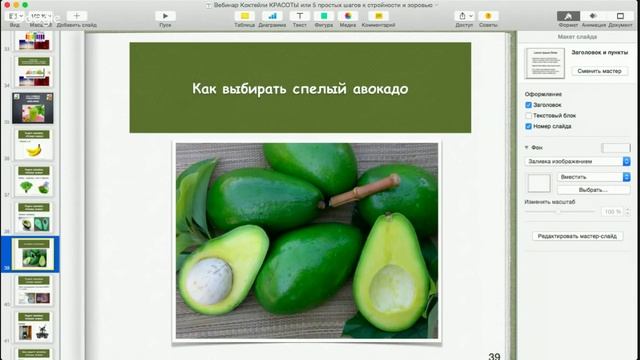Viewport: 640px width, 360px height.
Task: Select slide 33 thumbnail in navigator
Action: 34,41
